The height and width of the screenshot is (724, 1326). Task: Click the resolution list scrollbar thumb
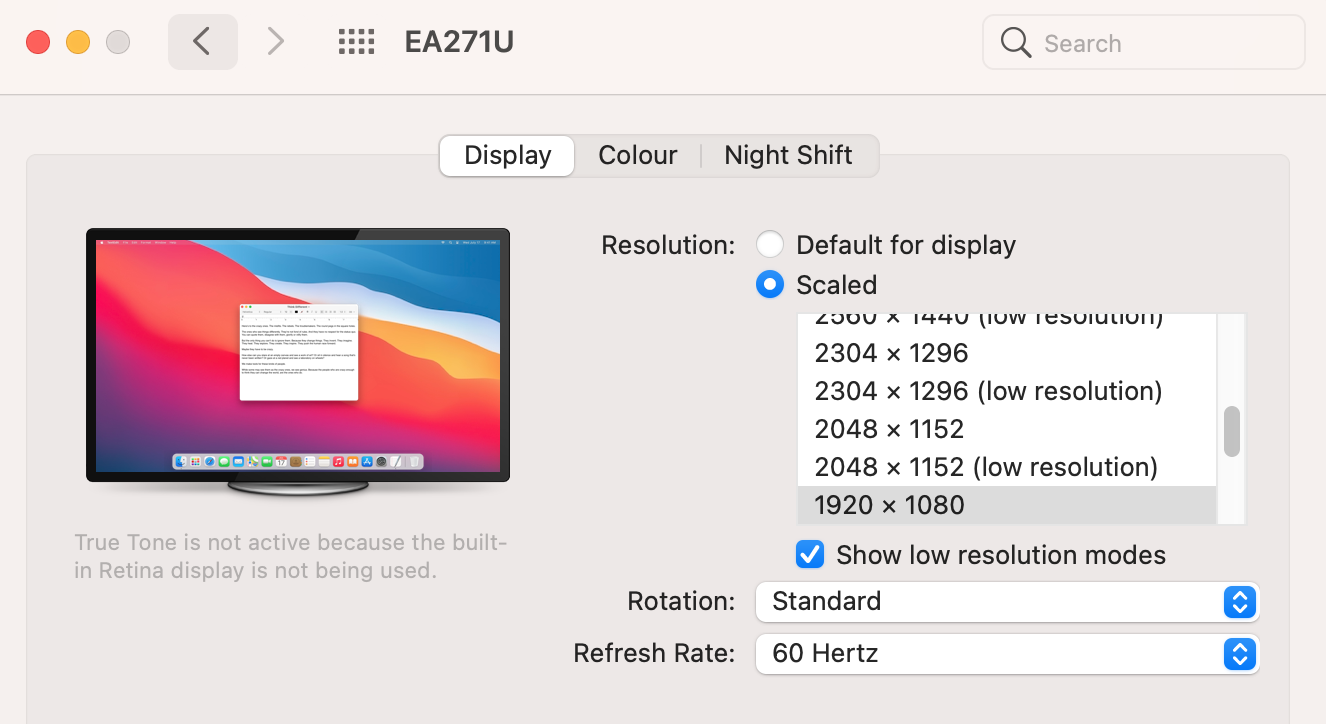point(1232,431)
